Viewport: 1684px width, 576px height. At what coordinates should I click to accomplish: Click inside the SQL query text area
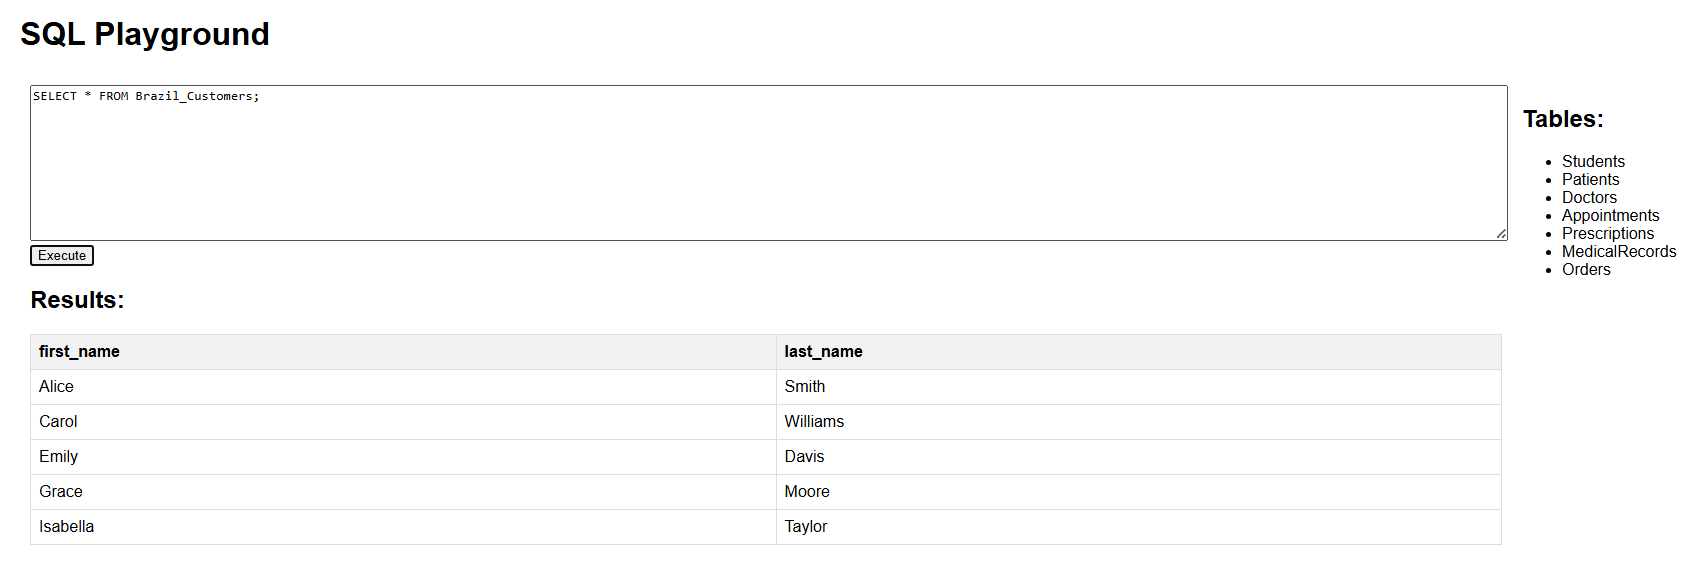(x=768, y=163)
